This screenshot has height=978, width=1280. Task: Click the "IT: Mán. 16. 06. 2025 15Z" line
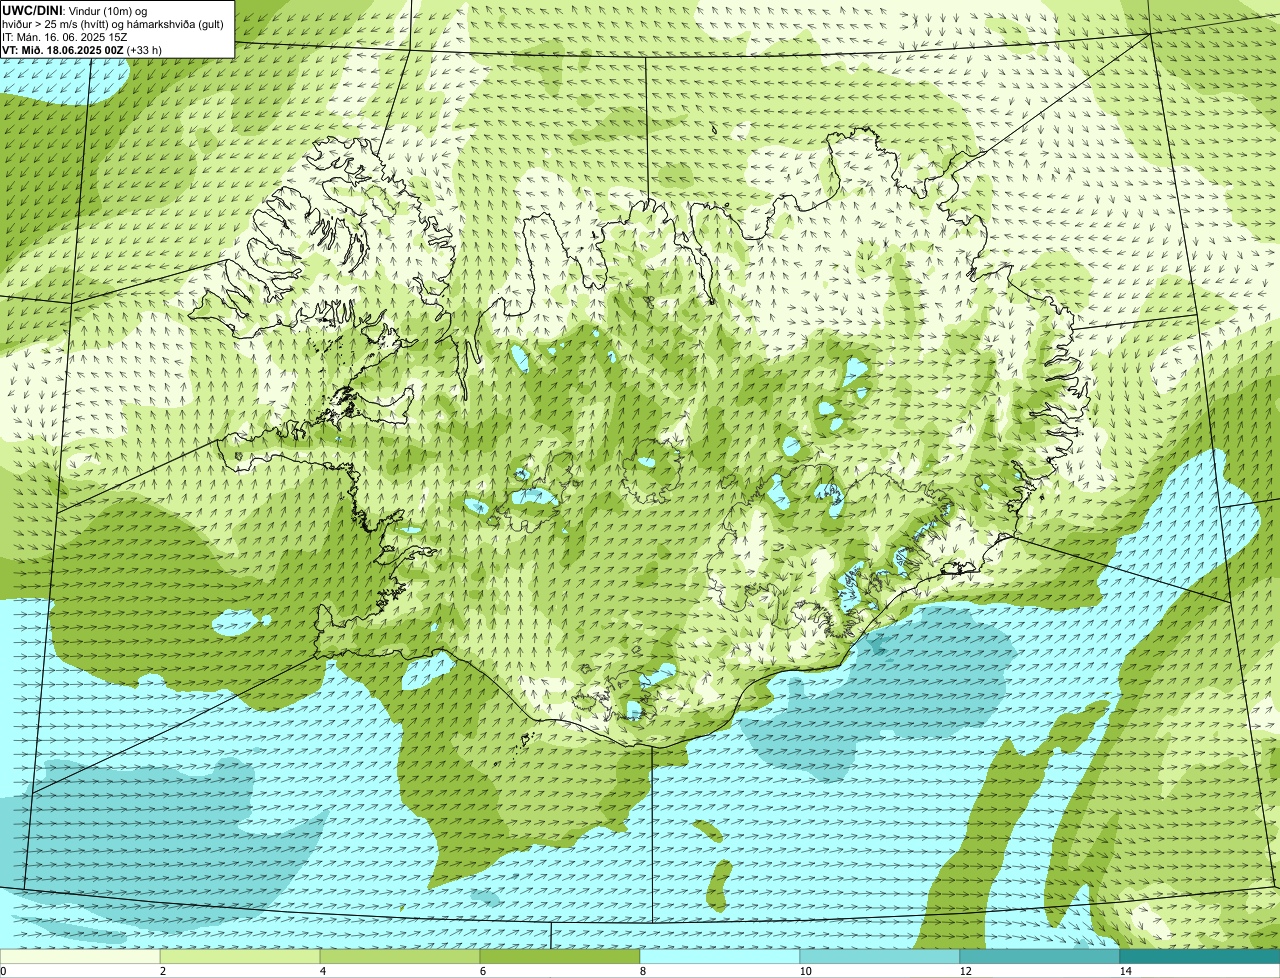pos(65,36)
